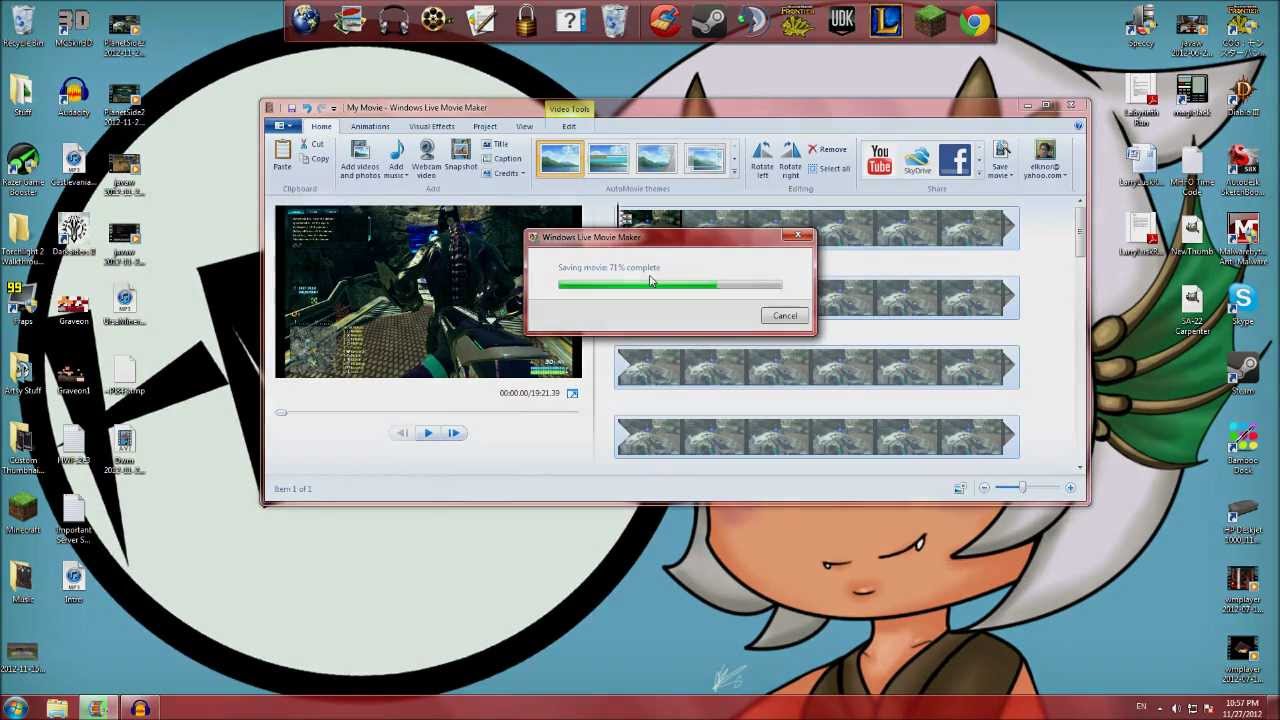Click the Copy button in Clipboard

click(x=314, y=159)
